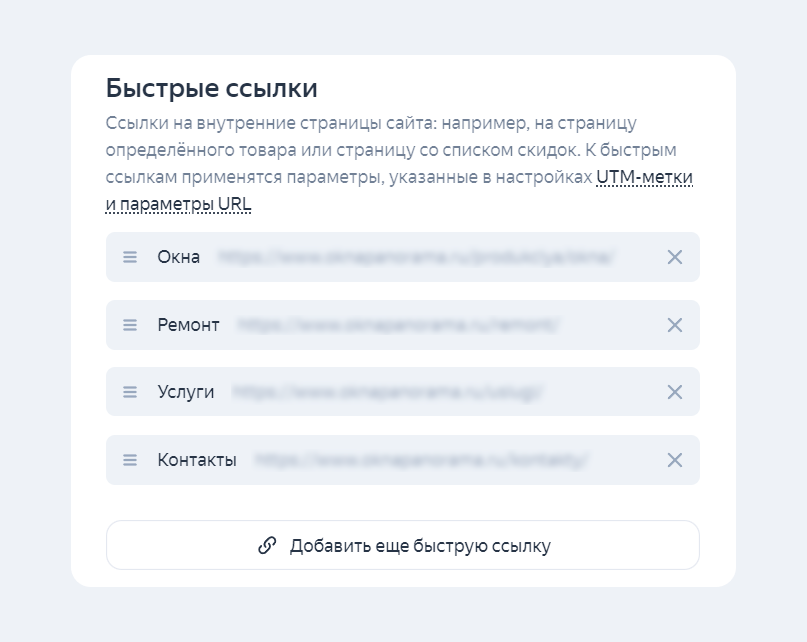Click the blurred URL of the Окна row

[415, 257]
